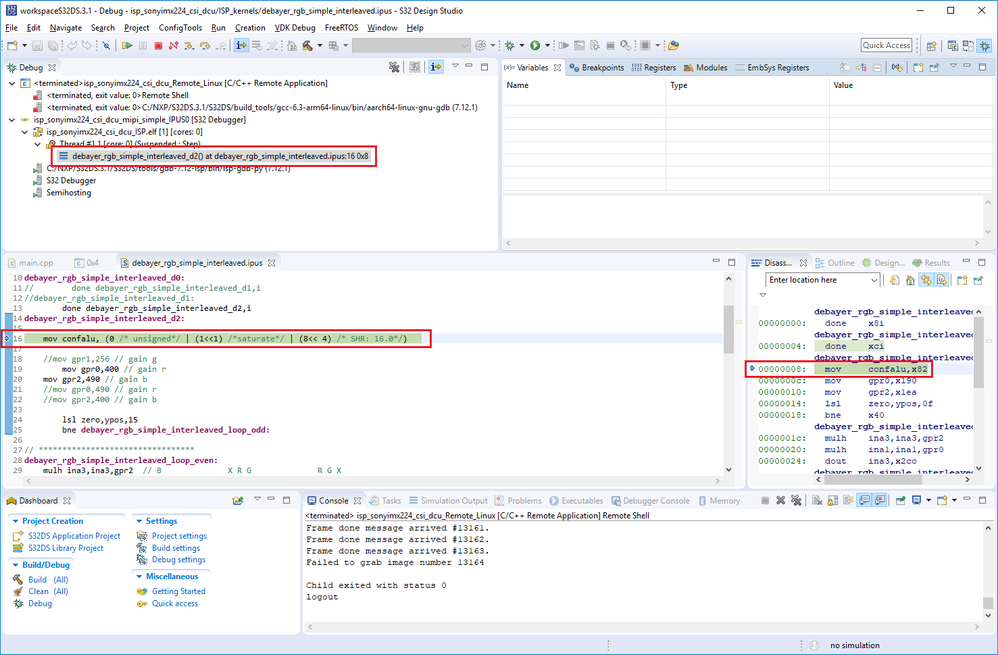Click the green Run launch icon

(x=535, y=46)
